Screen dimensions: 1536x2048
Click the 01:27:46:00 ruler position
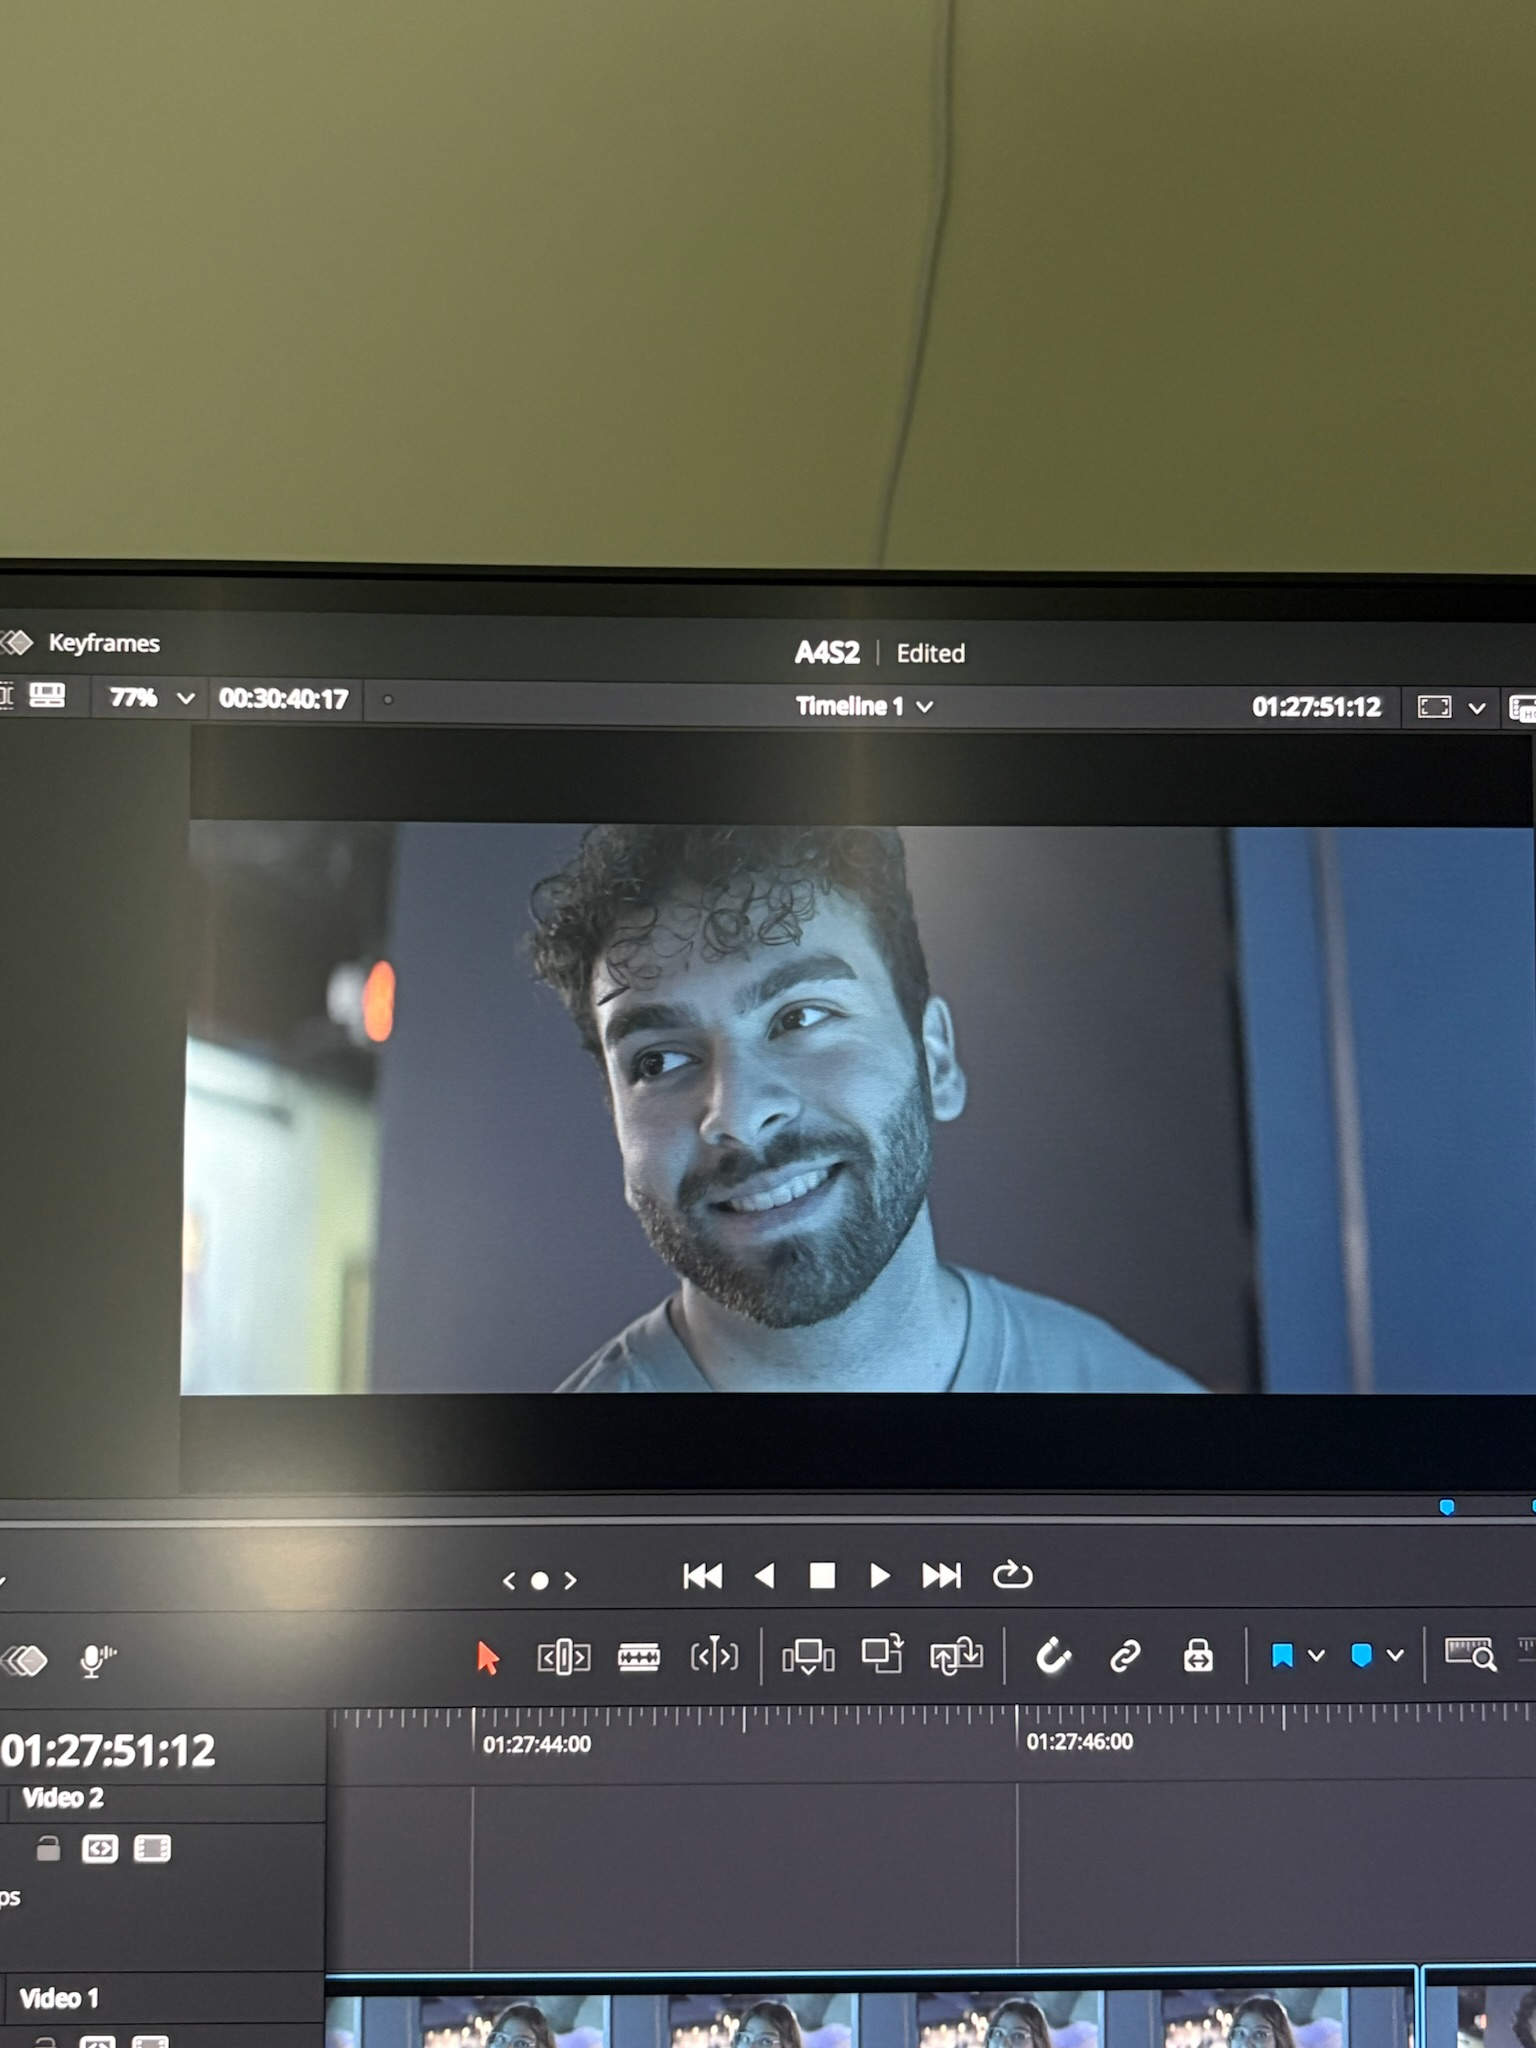point(1079,1742)
